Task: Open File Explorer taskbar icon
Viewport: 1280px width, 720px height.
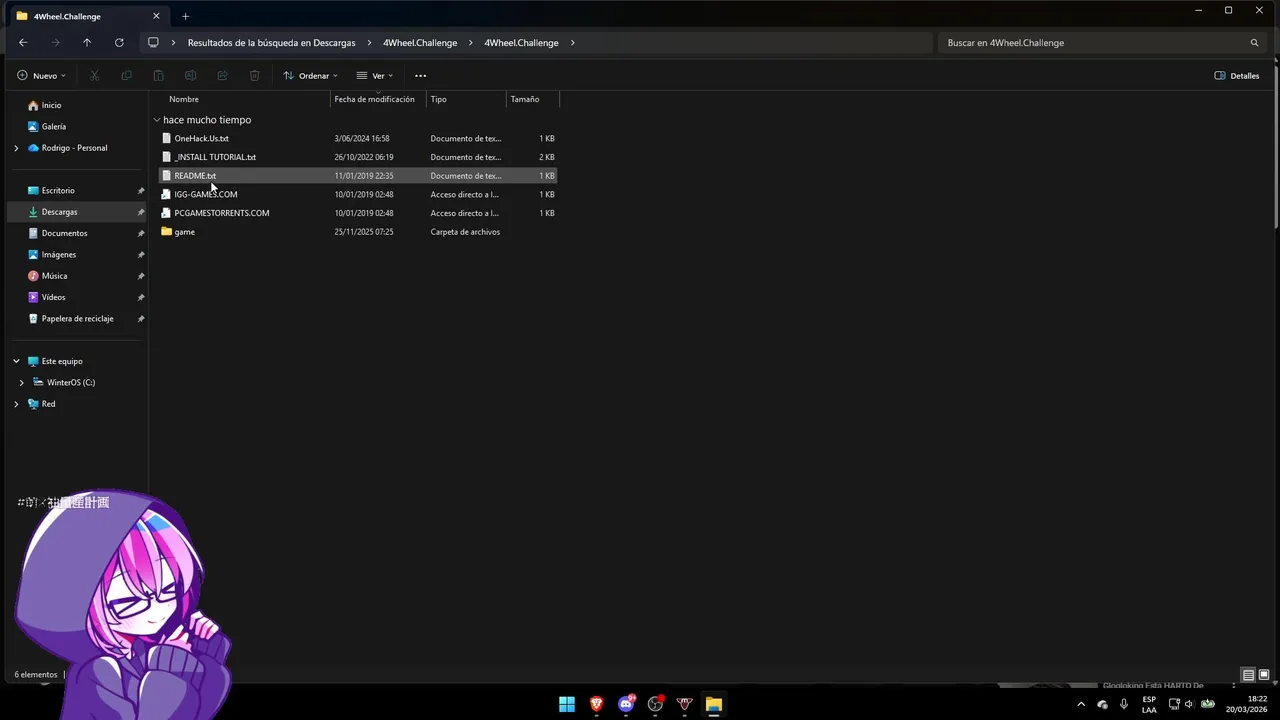Action: point(714,704)
